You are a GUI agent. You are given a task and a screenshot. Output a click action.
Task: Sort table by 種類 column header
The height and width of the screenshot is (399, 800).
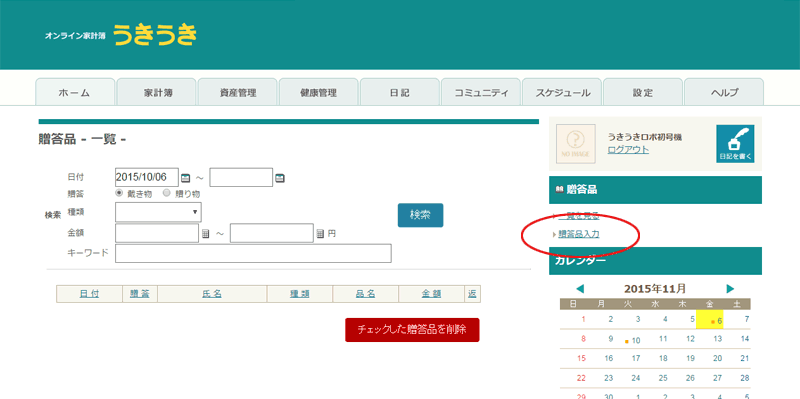(x=299, y=294)
